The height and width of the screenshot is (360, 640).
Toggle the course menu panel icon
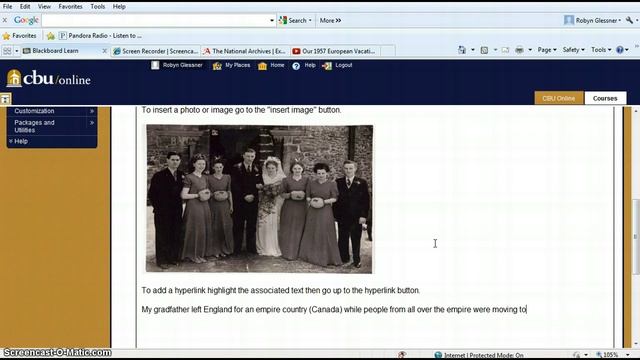click(x=5, y=99)
